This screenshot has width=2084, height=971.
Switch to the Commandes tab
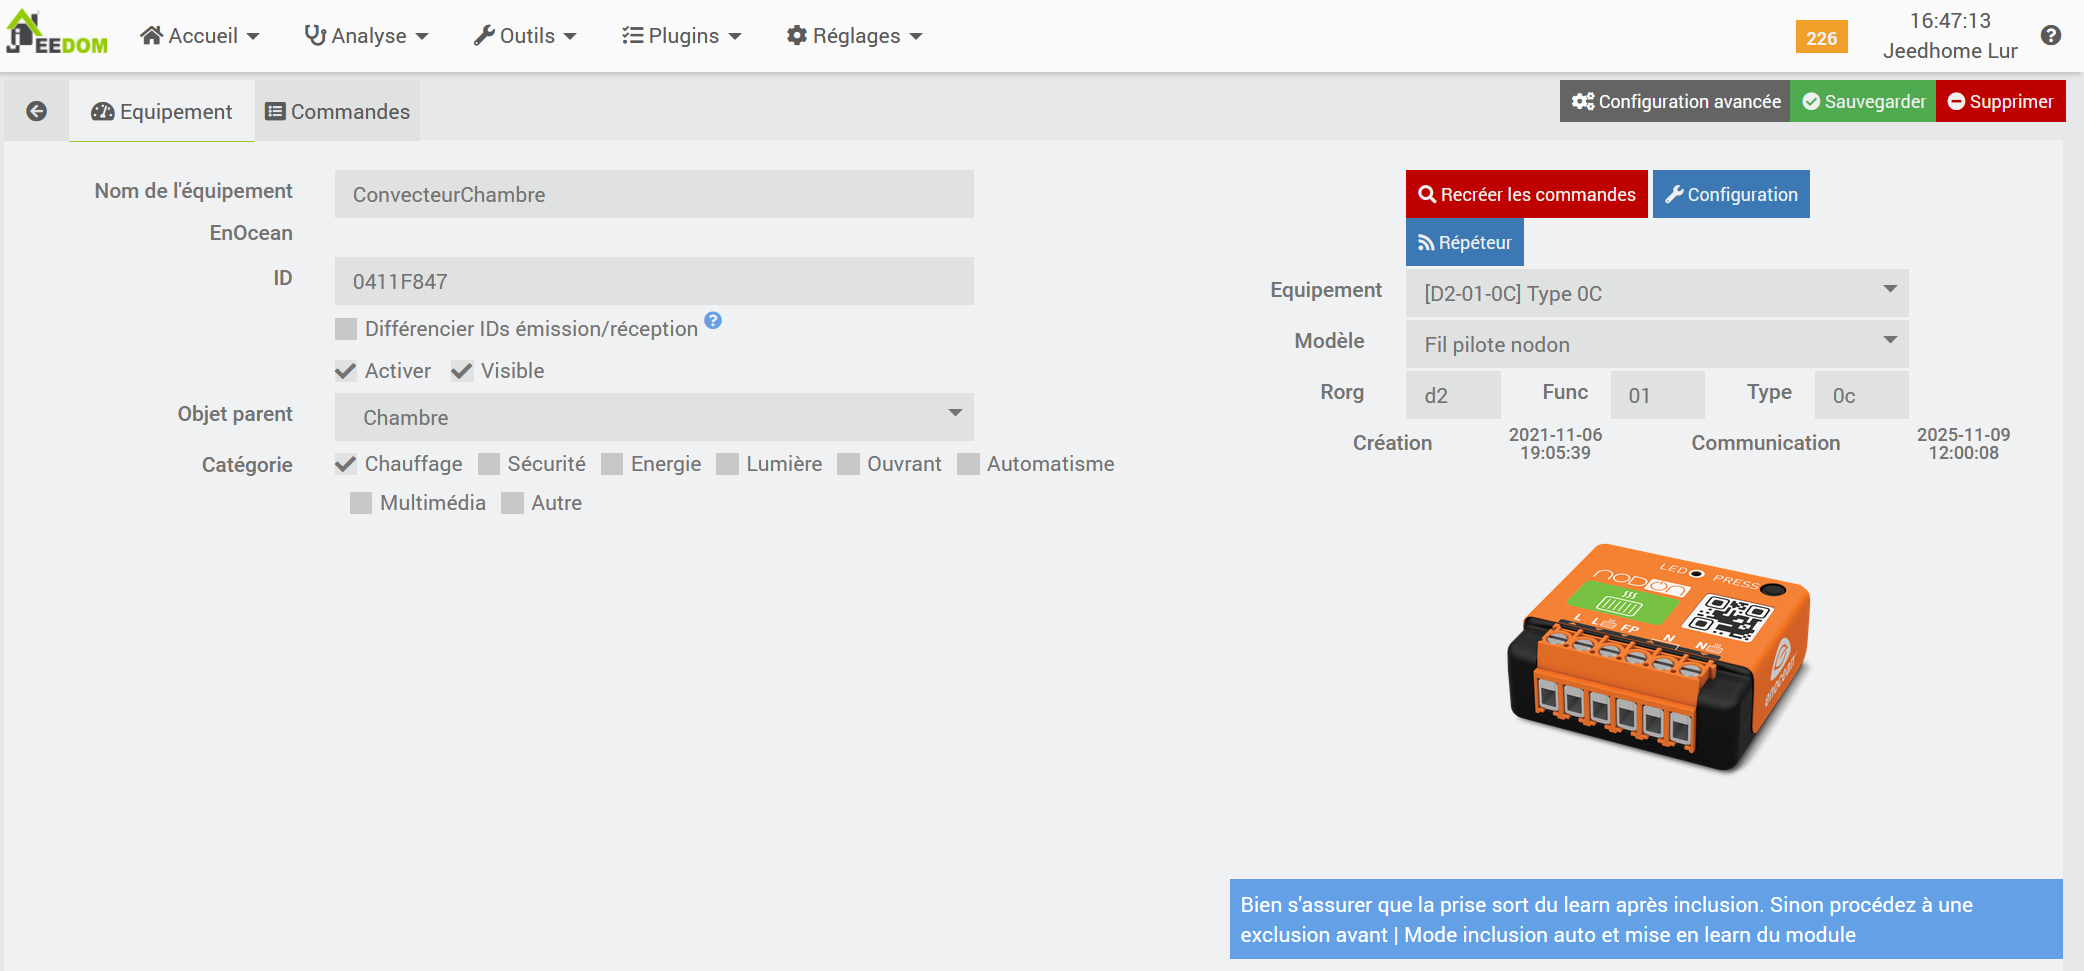(x=338, y=111)
